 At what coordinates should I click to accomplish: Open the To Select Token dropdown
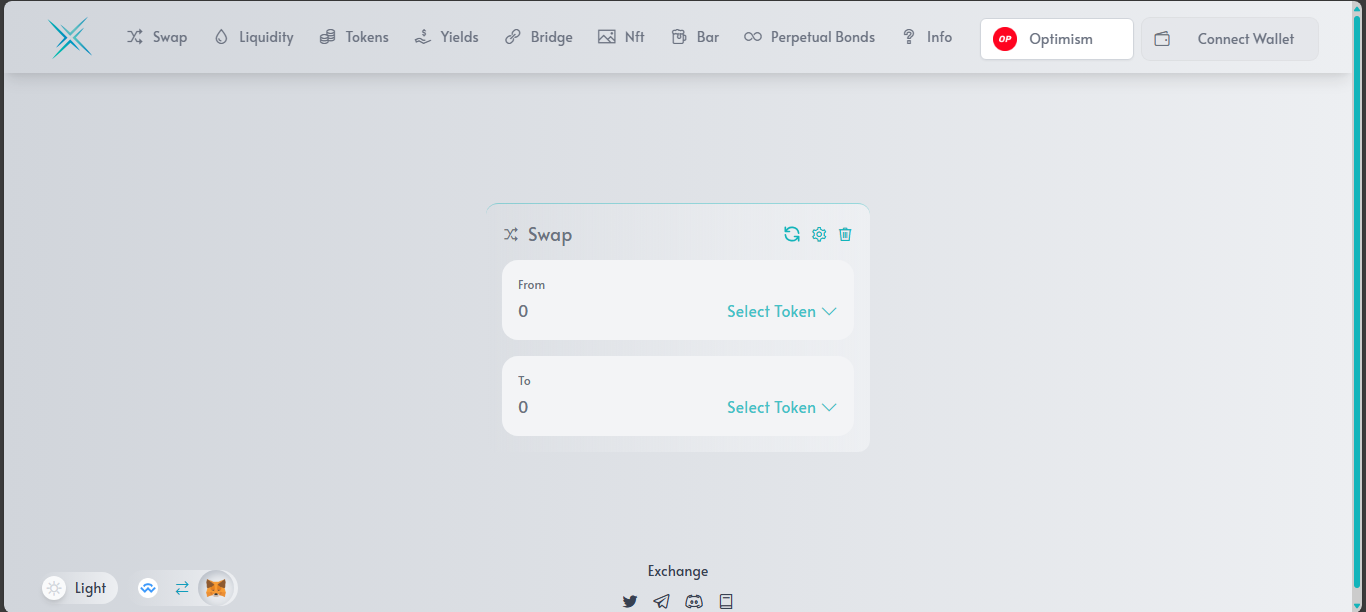(x=781, y=408)
